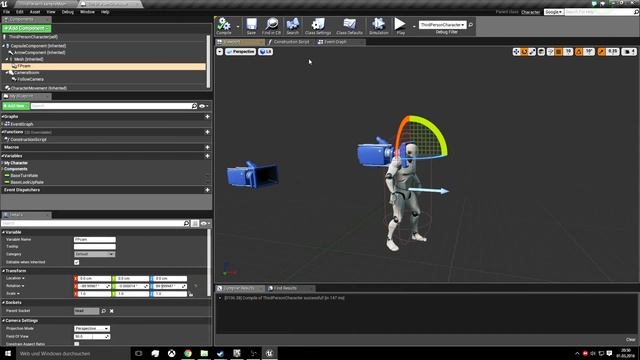Click the Field Of View value slider

click(92, 336)
